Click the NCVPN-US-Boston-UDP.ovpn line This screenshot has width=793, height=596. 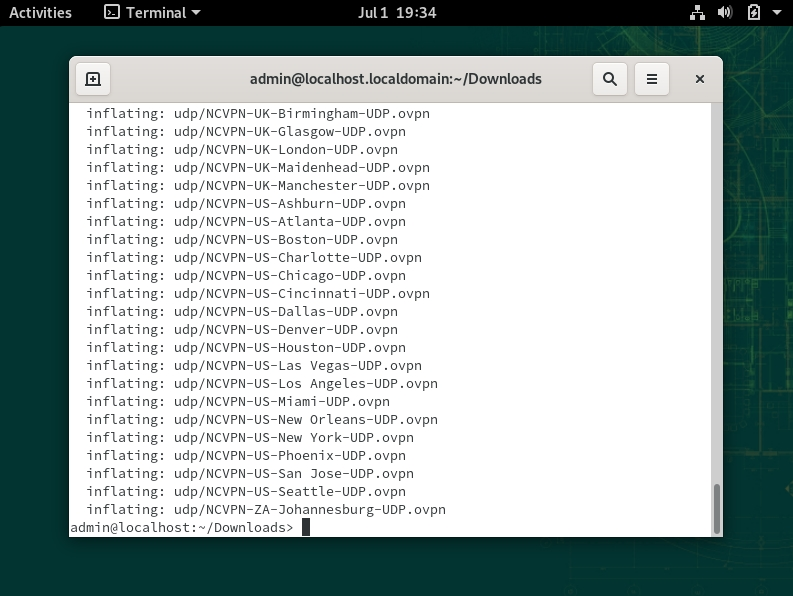click(x=242, y=239)
